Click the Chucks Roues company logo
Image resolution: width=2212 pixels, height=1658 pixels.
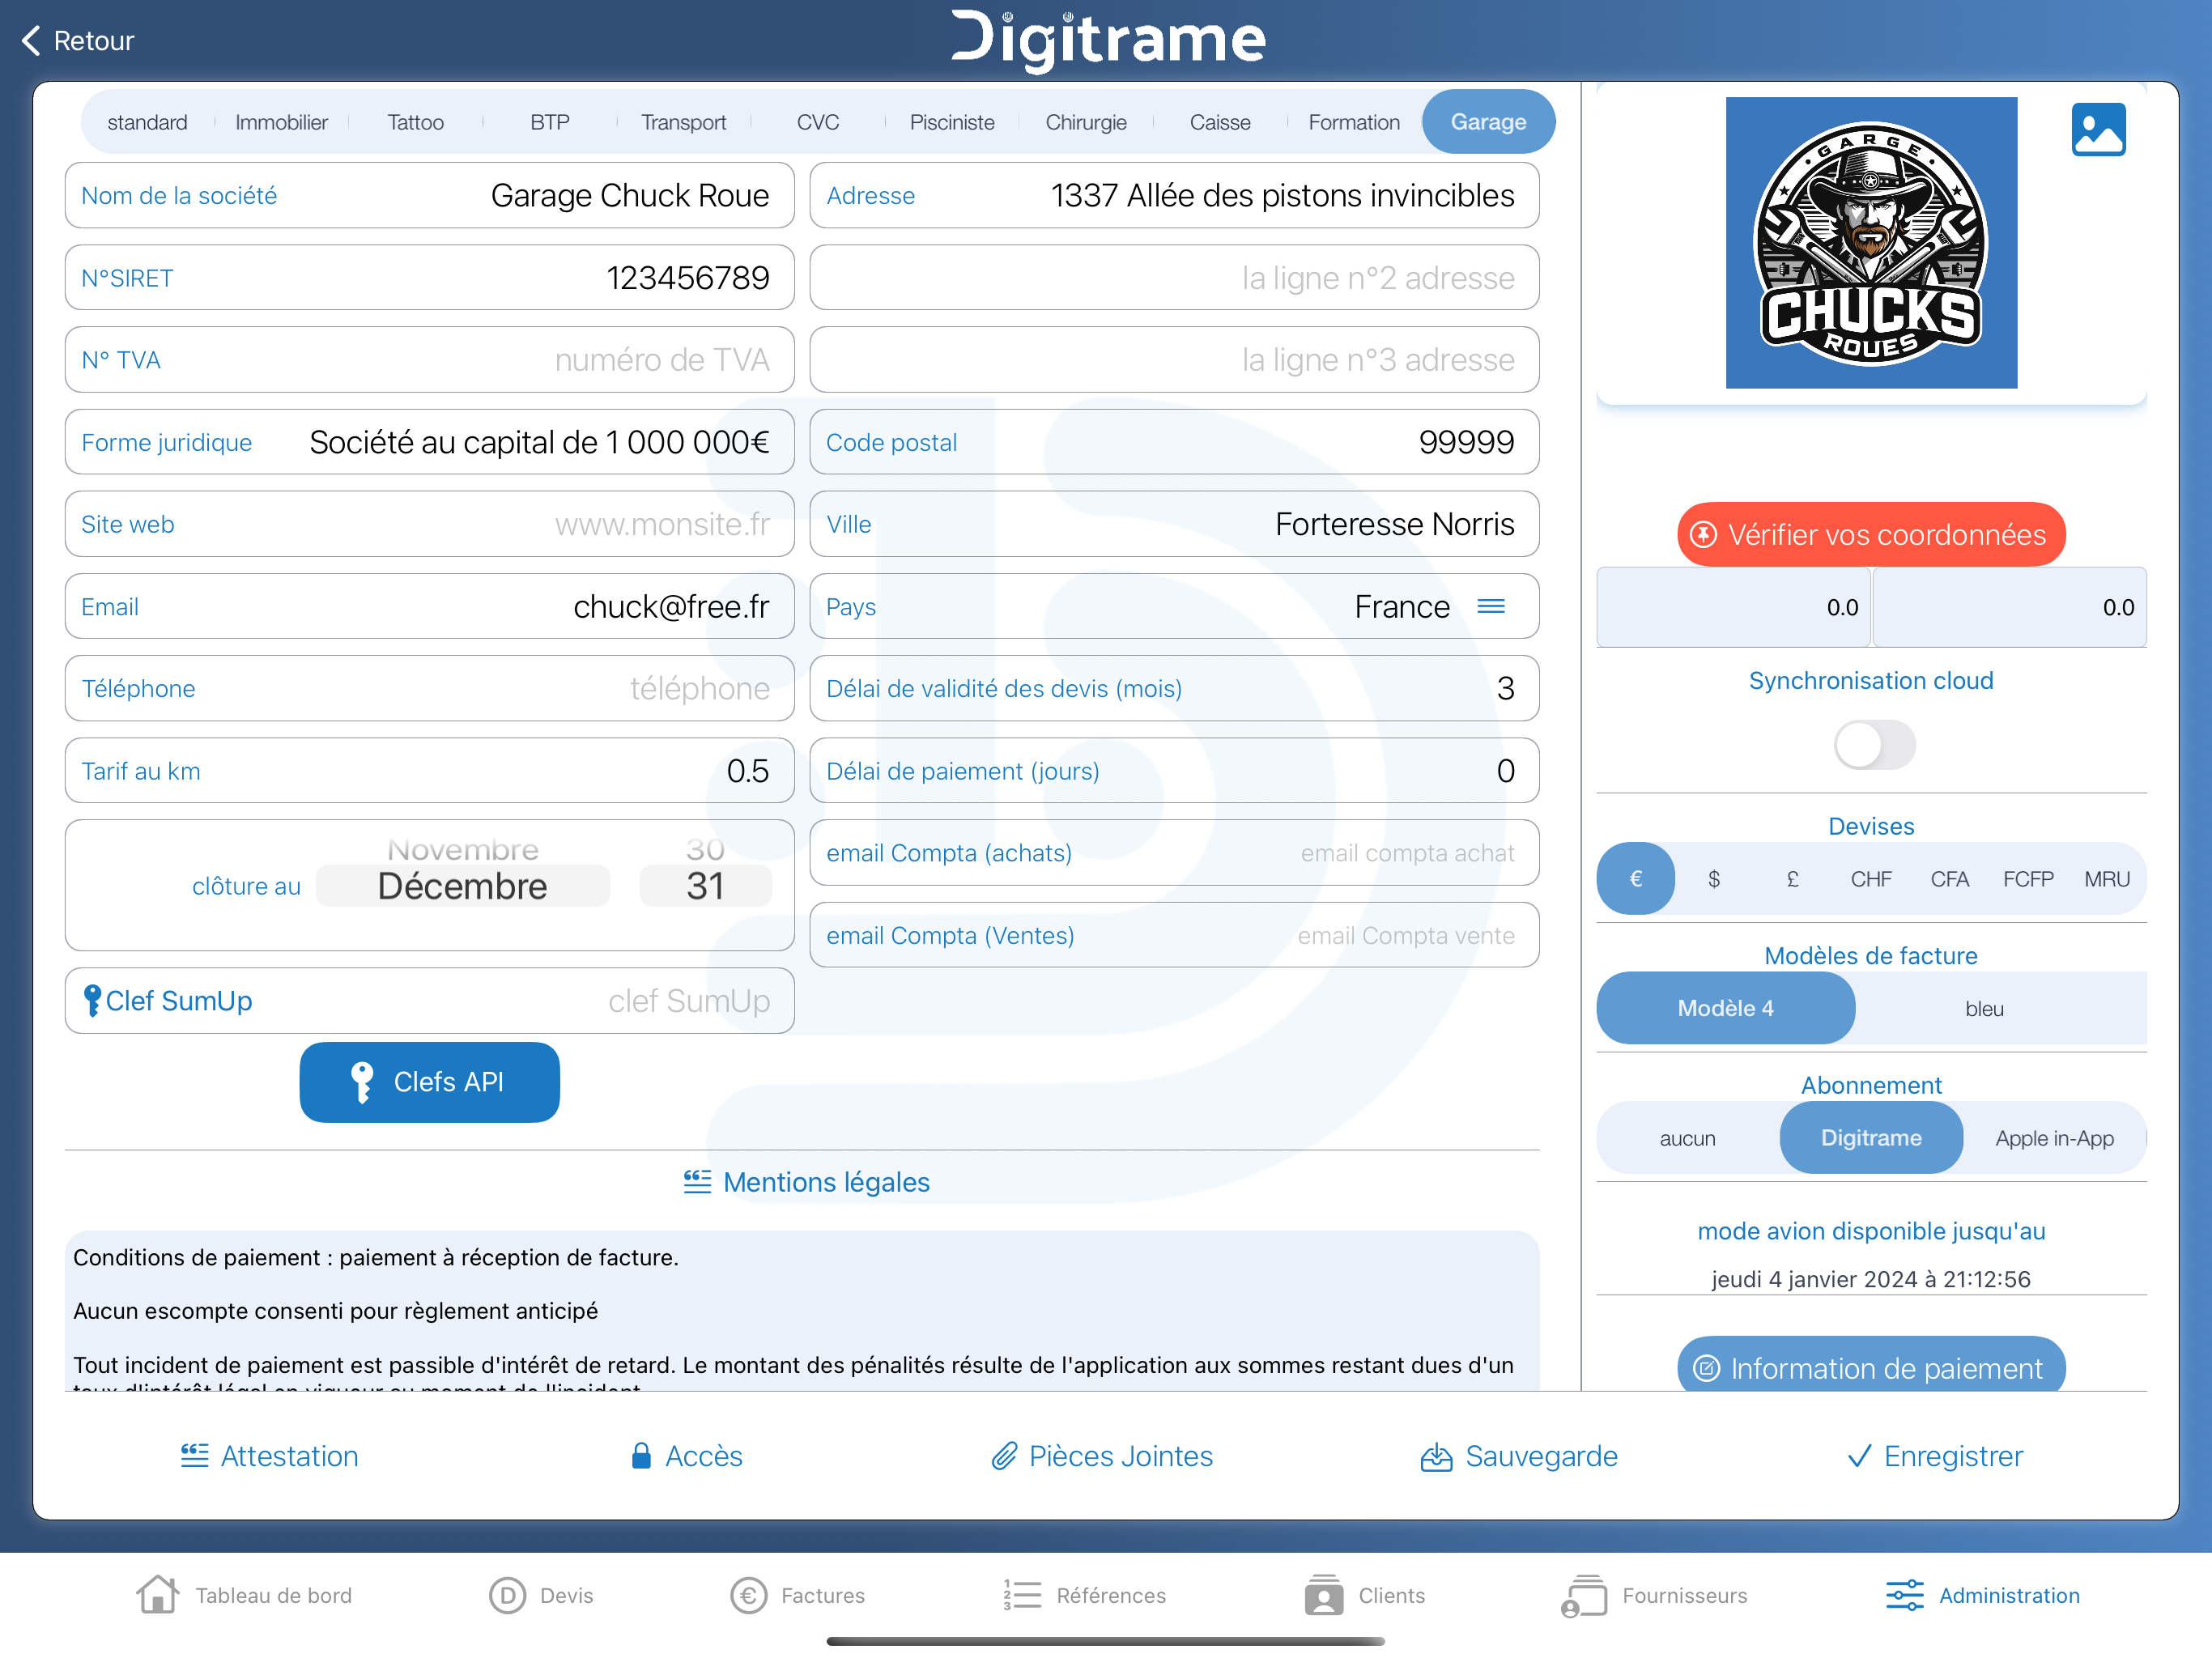[x=1871, y=243]
